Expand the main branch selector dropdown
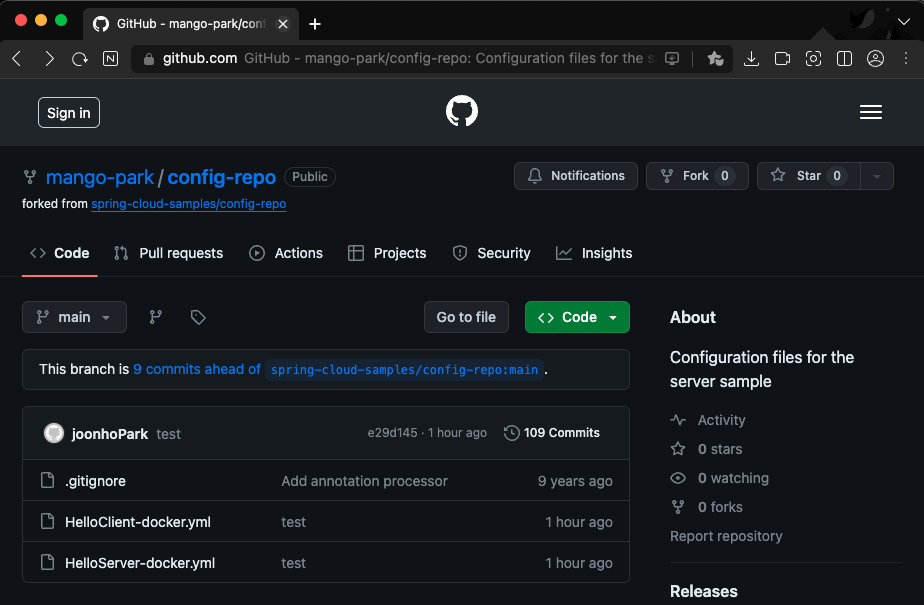The image size is (924, 605). click(74, 317)
